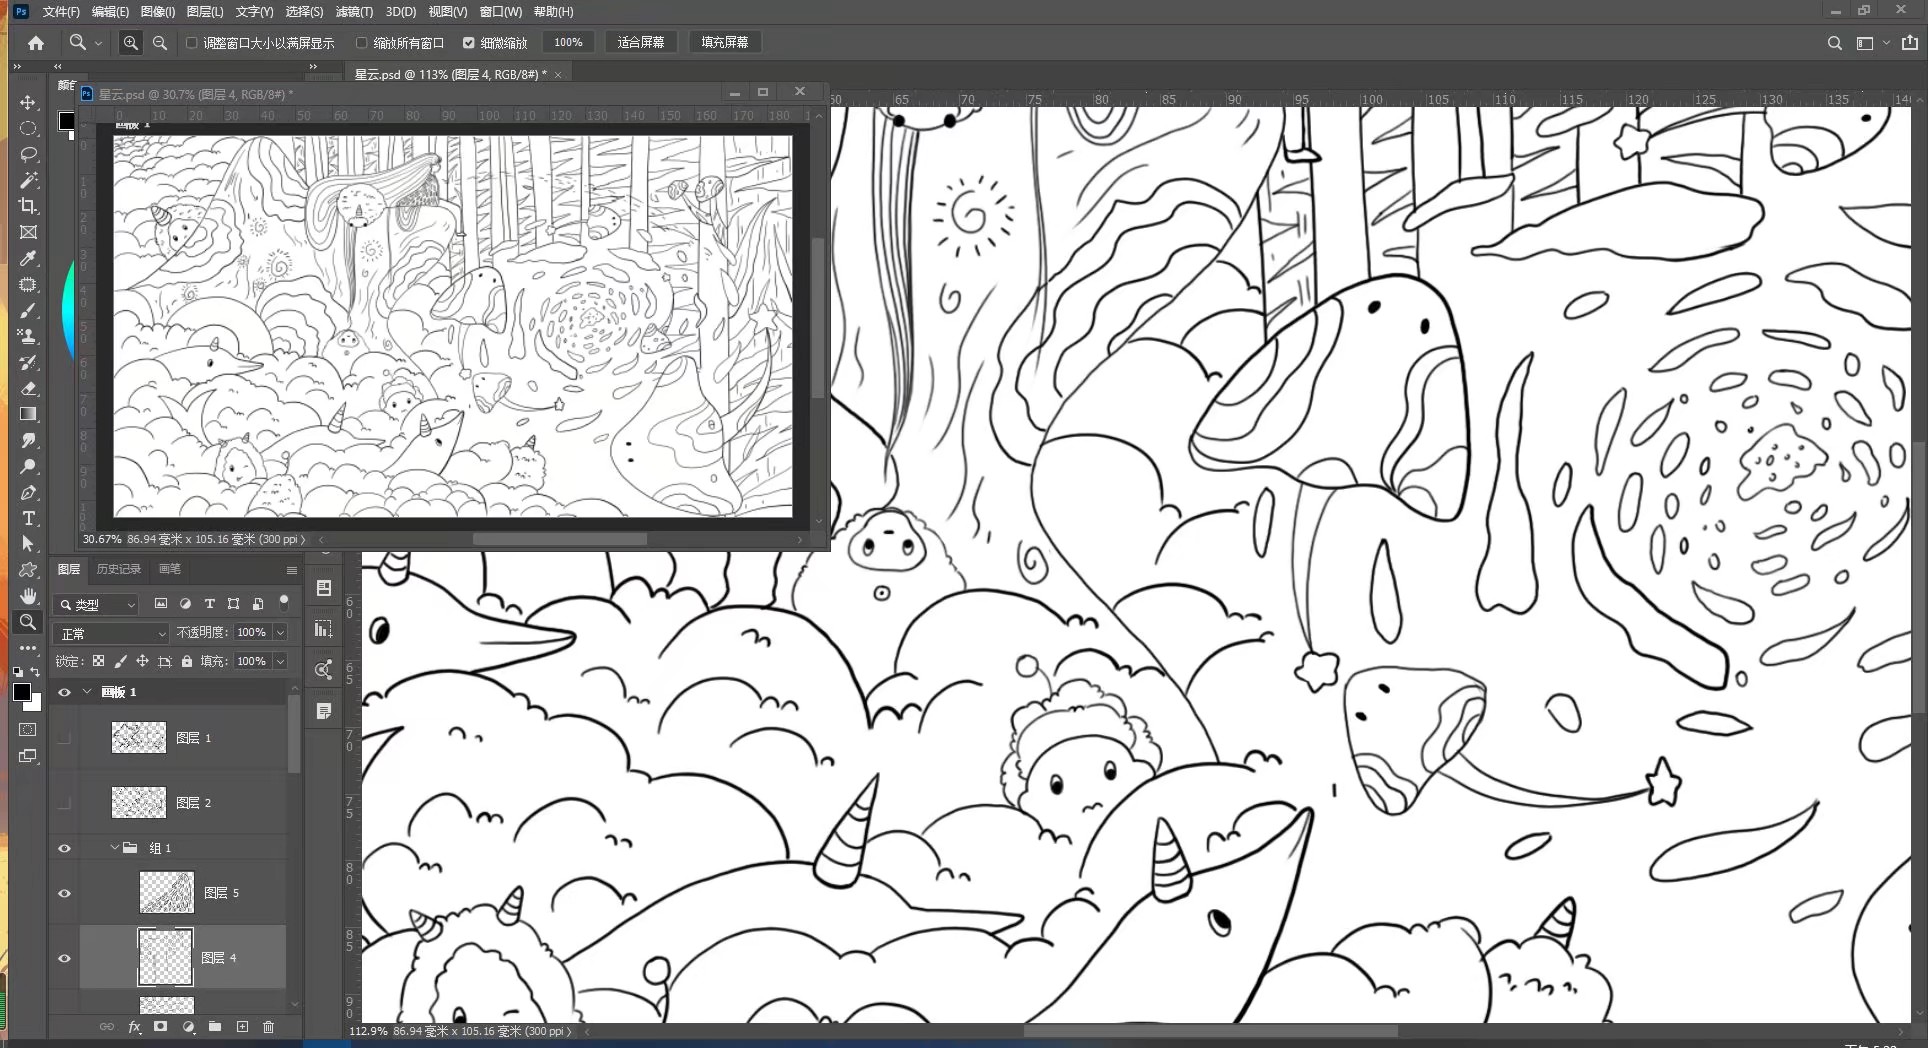The image size is (1928, 1048).
Task: Select the Horizontal Type tool
Action: pos(28,518)
